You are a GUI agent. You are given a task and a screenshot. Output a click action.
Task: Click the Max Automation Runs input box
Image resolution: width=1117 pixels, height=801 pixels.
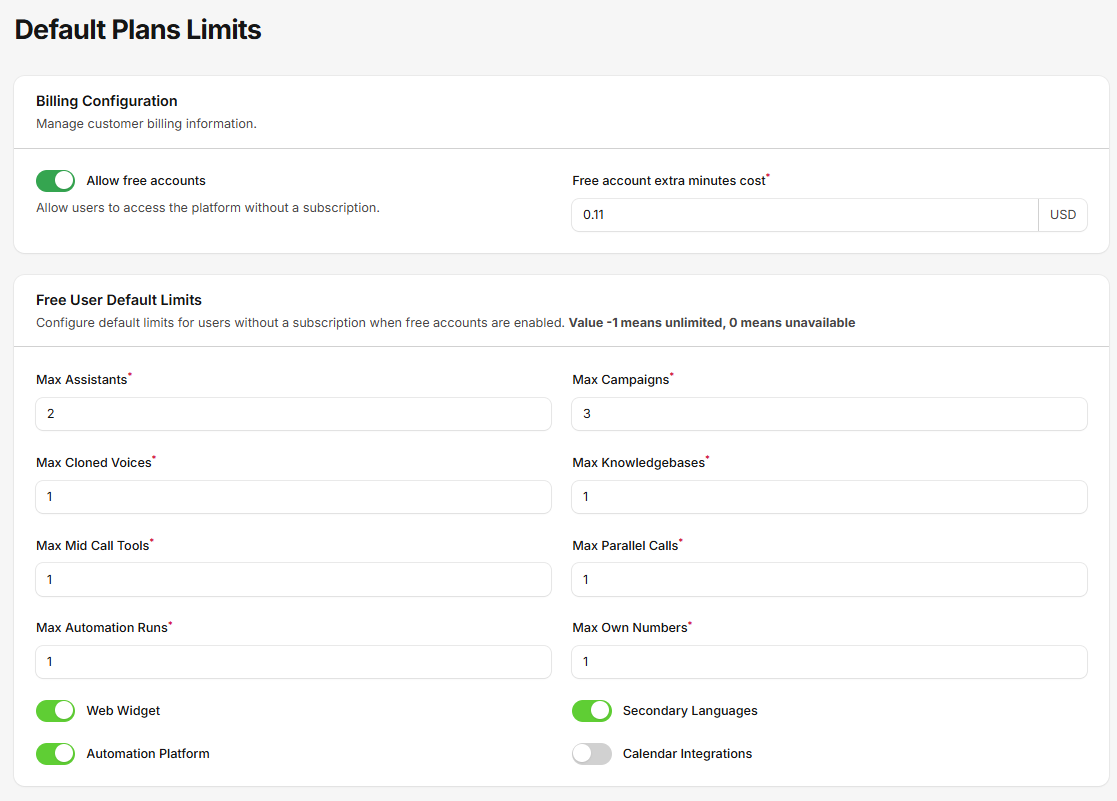(x=293, y=661)
